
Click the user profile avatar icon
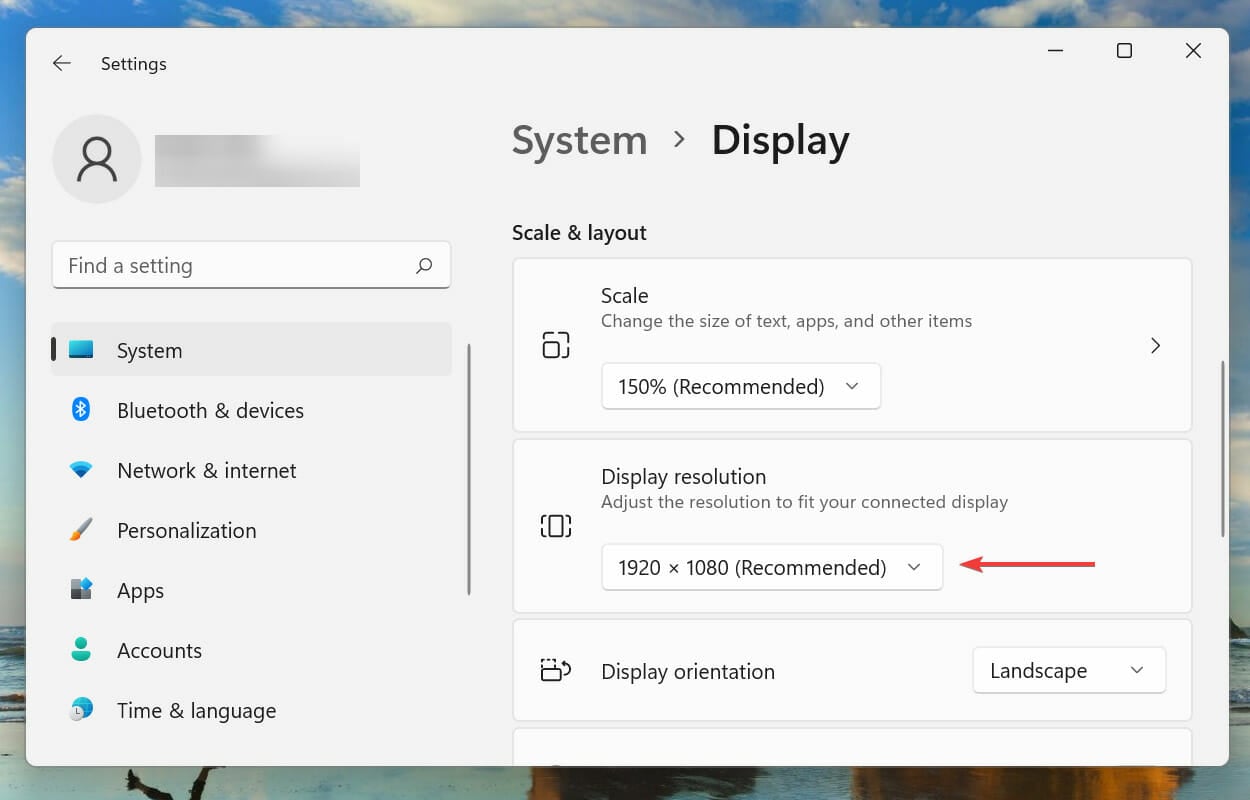coord(97,159)
